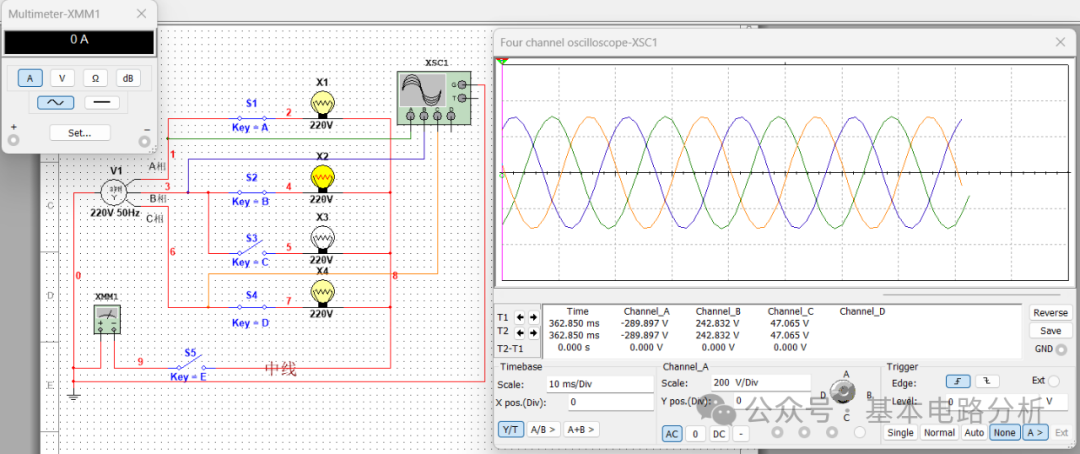The width and height of the screenshot is (1080, 454).
Task: Select rising edge trigger
Action: pyautogui.click(x=957, y=382)
